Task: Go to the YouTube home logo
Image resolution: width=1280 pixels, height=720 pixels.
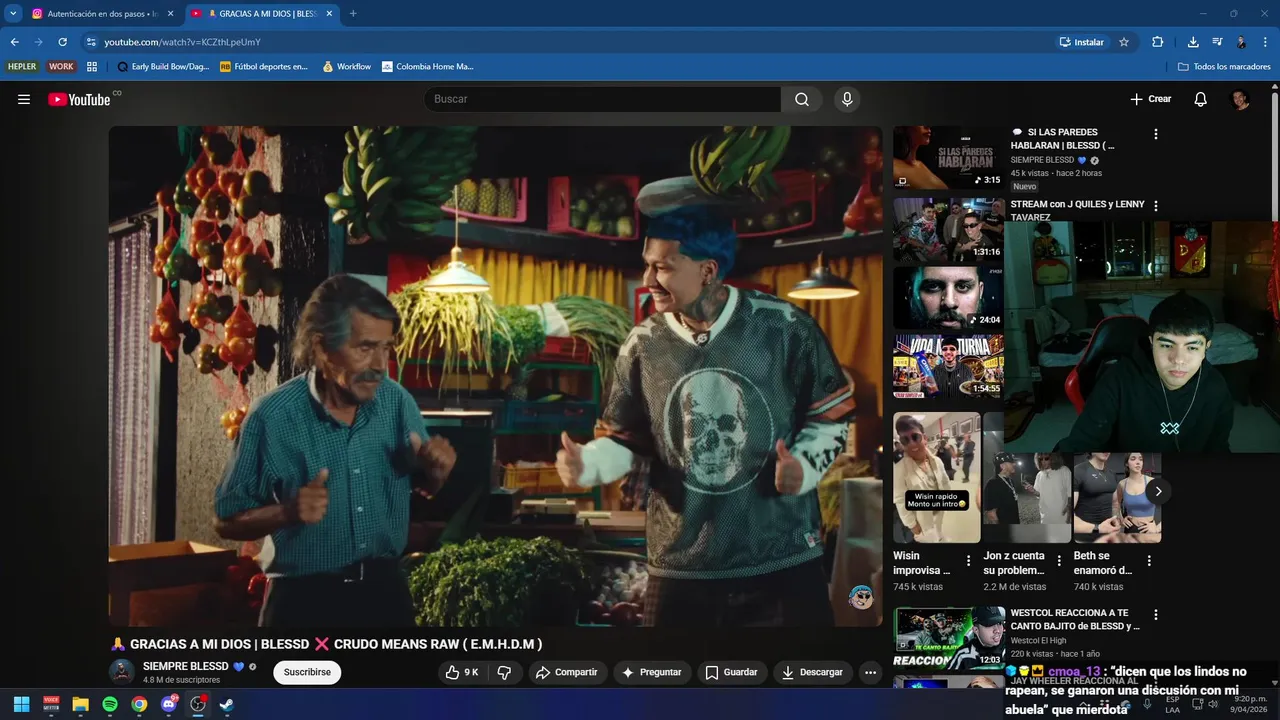Action: pos(80,99)
